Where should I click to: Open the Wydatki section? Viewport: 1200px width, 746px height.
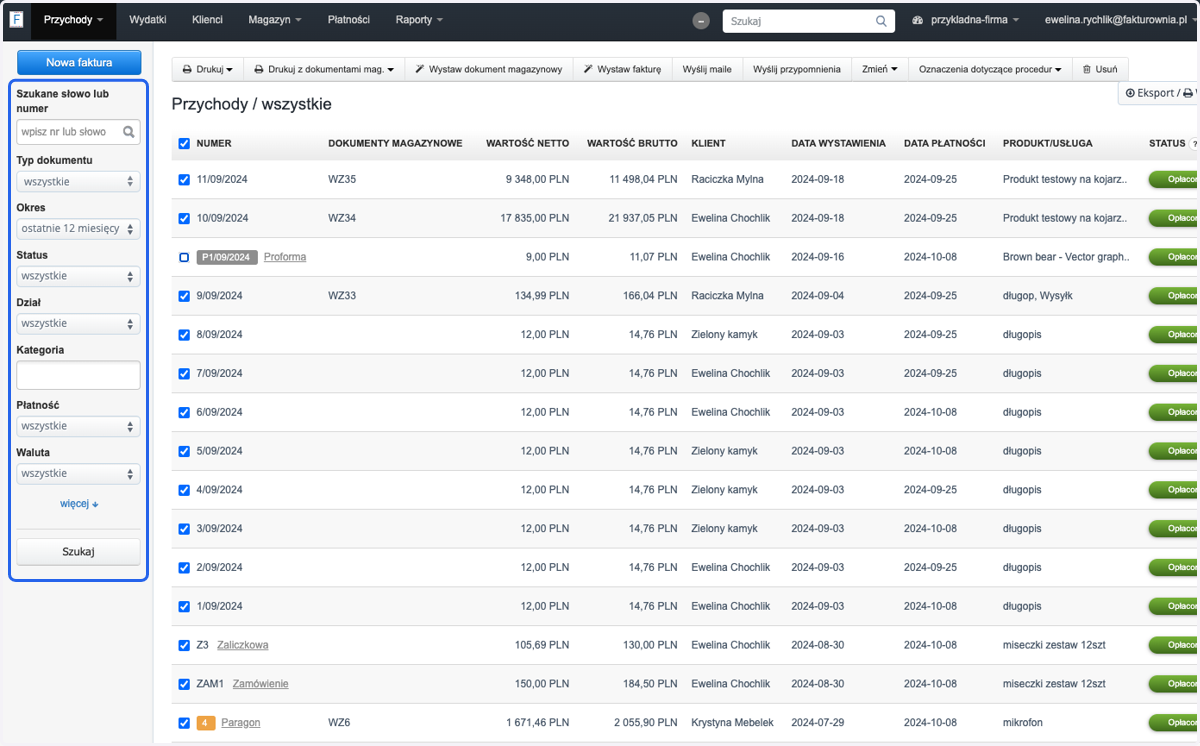pyautogui.click(x=148, y=20)
